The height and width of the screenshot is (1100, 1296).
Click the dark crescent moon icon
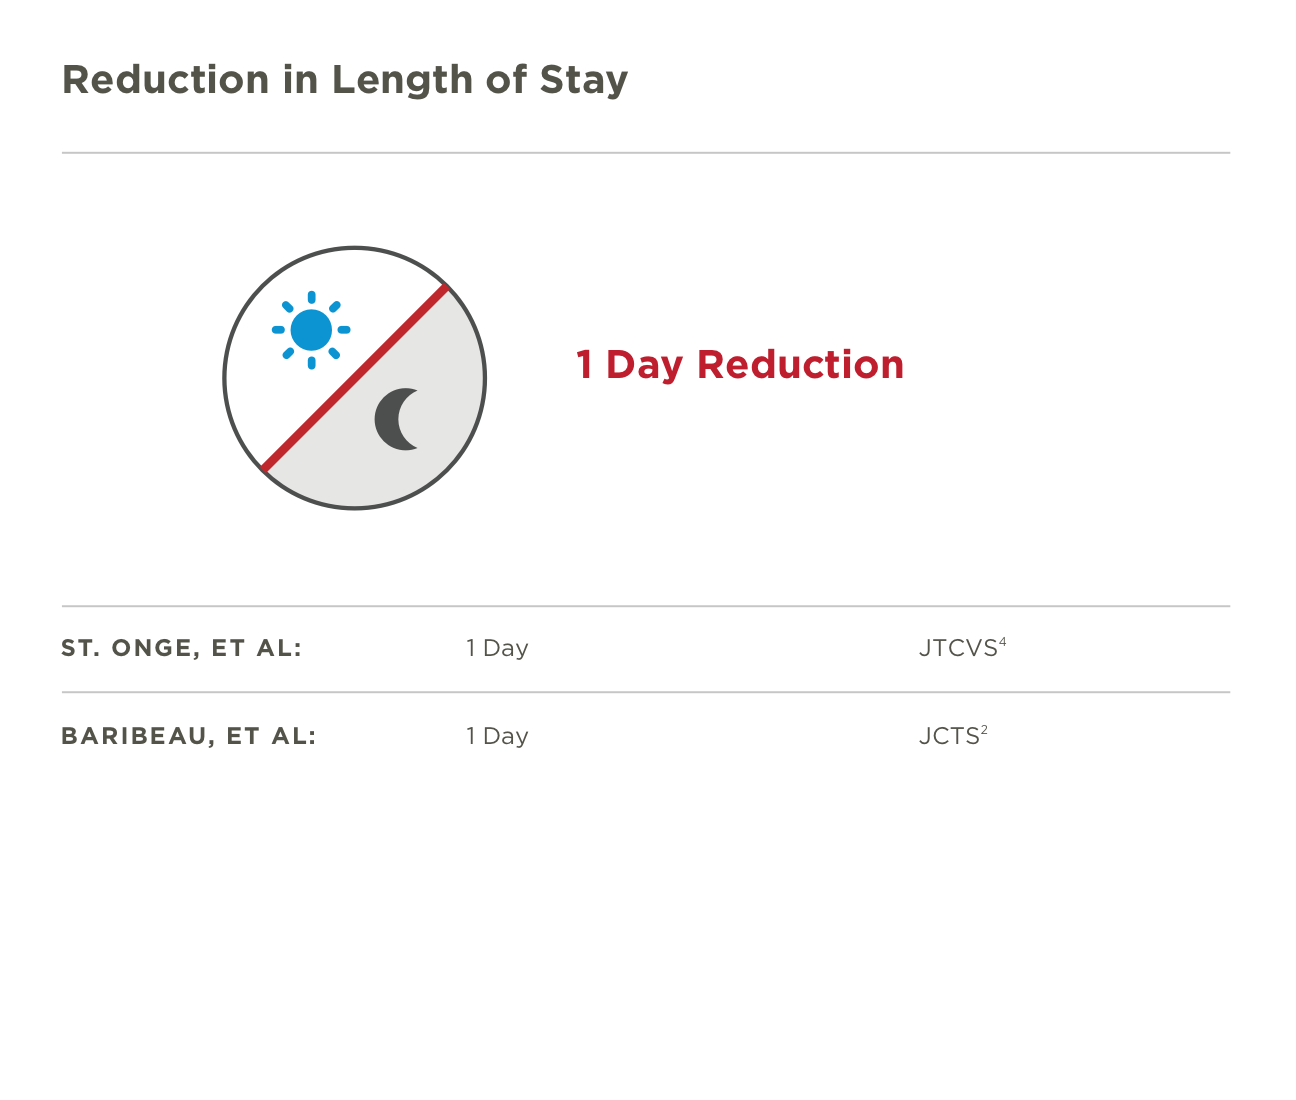click(398, 419)
